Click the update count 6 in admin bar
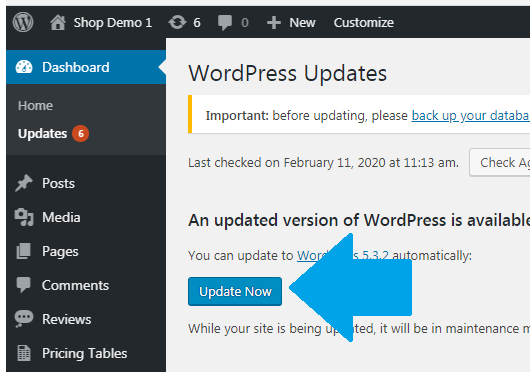Screen dimensions: 530x372 (197, 23)
